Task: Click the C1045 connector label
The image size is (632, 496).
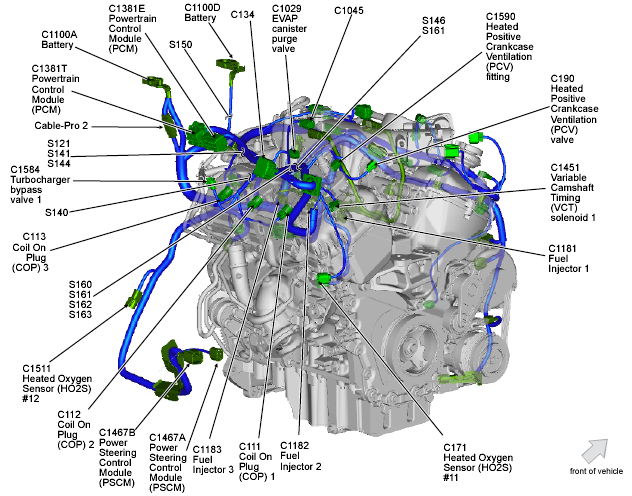Action: coord(349,10)
